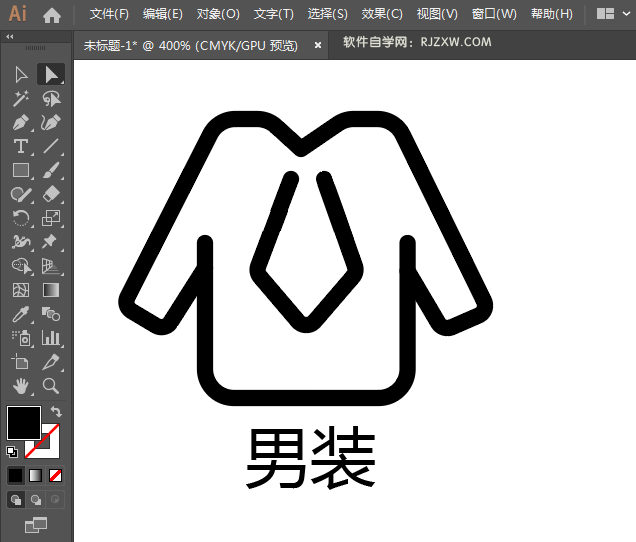636x542 pixels.
Task: Open the 对象(O) menu
Action: pyautogui.click(x=218, y=14)
